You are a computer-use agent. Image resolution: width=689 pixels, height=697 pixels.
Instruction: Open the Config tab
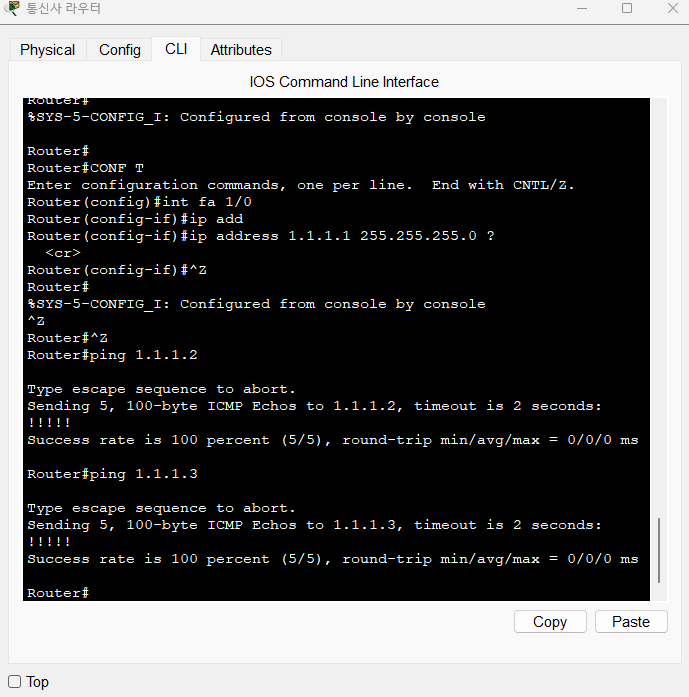(120, 50)
